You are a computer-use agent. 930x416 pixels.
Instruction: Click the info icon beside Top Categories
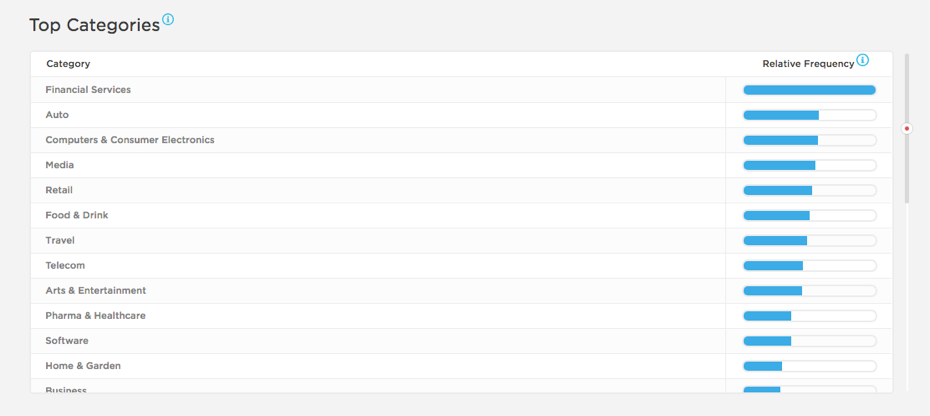pyautogui.click(x=168, y=19)
